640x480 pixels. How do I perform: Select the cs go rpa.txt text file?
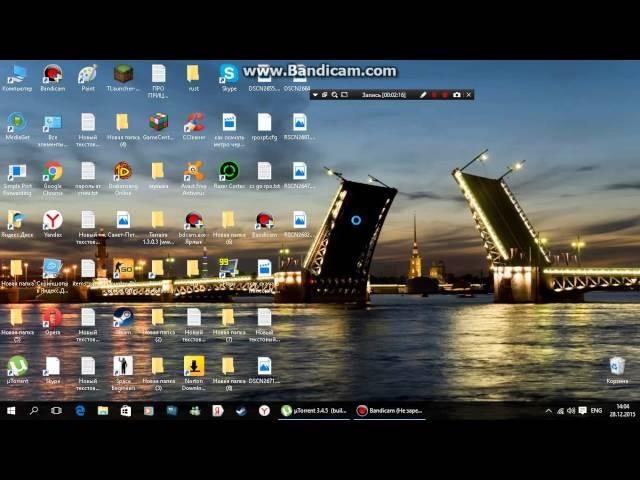click(x=264, y=176)
